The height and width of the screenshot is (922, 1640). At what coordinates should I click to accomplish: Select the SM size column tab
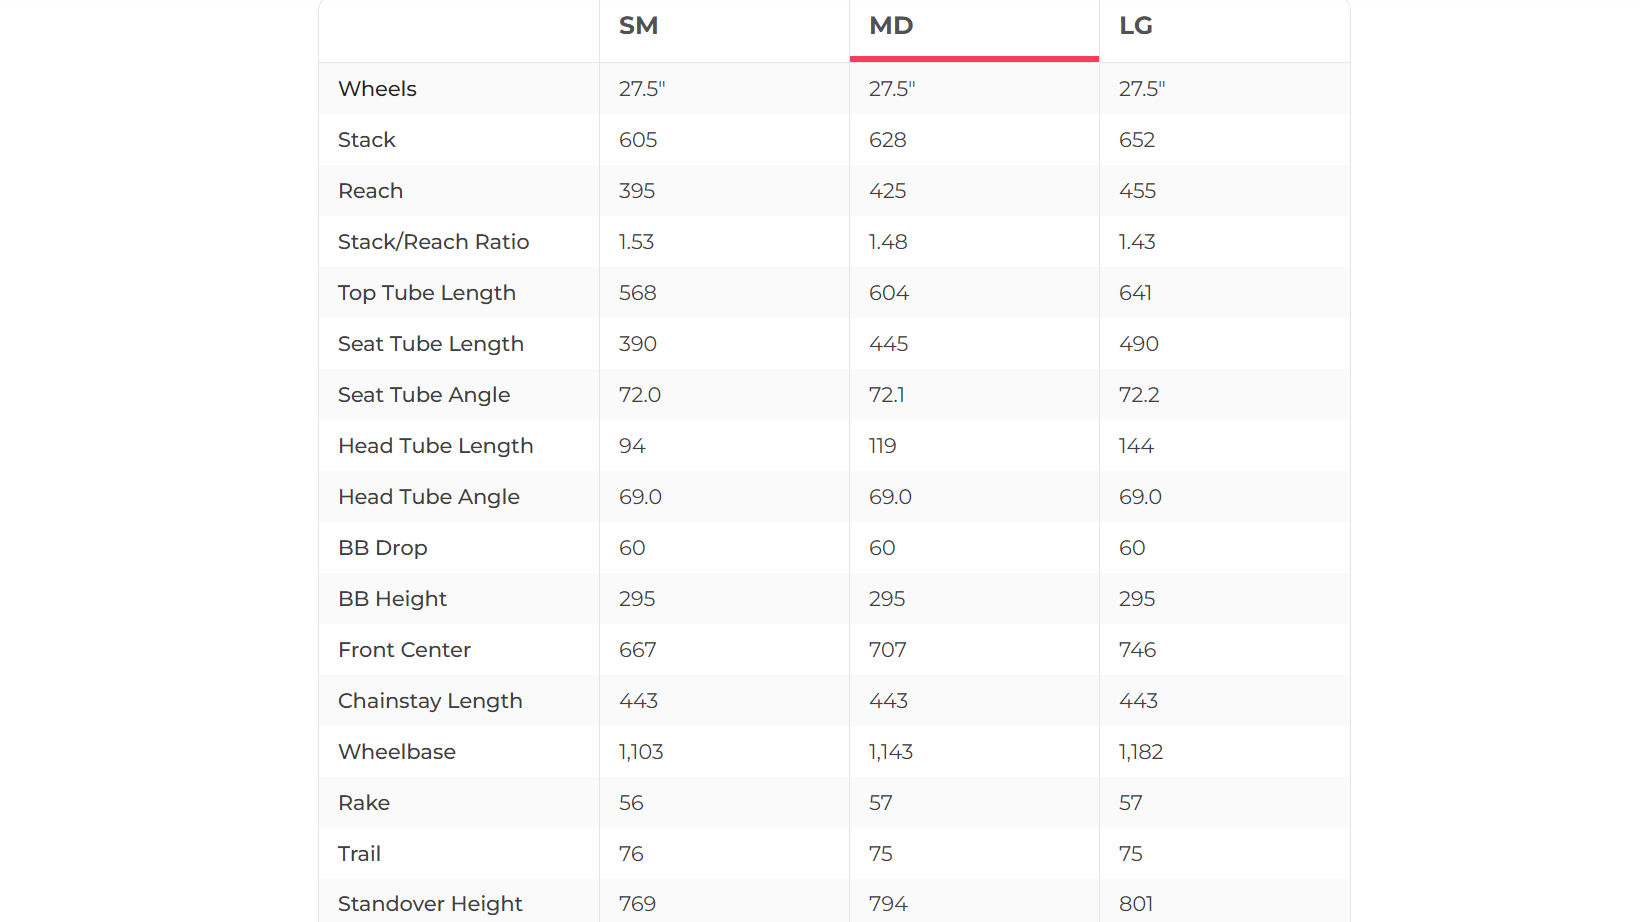pos(638,26)
